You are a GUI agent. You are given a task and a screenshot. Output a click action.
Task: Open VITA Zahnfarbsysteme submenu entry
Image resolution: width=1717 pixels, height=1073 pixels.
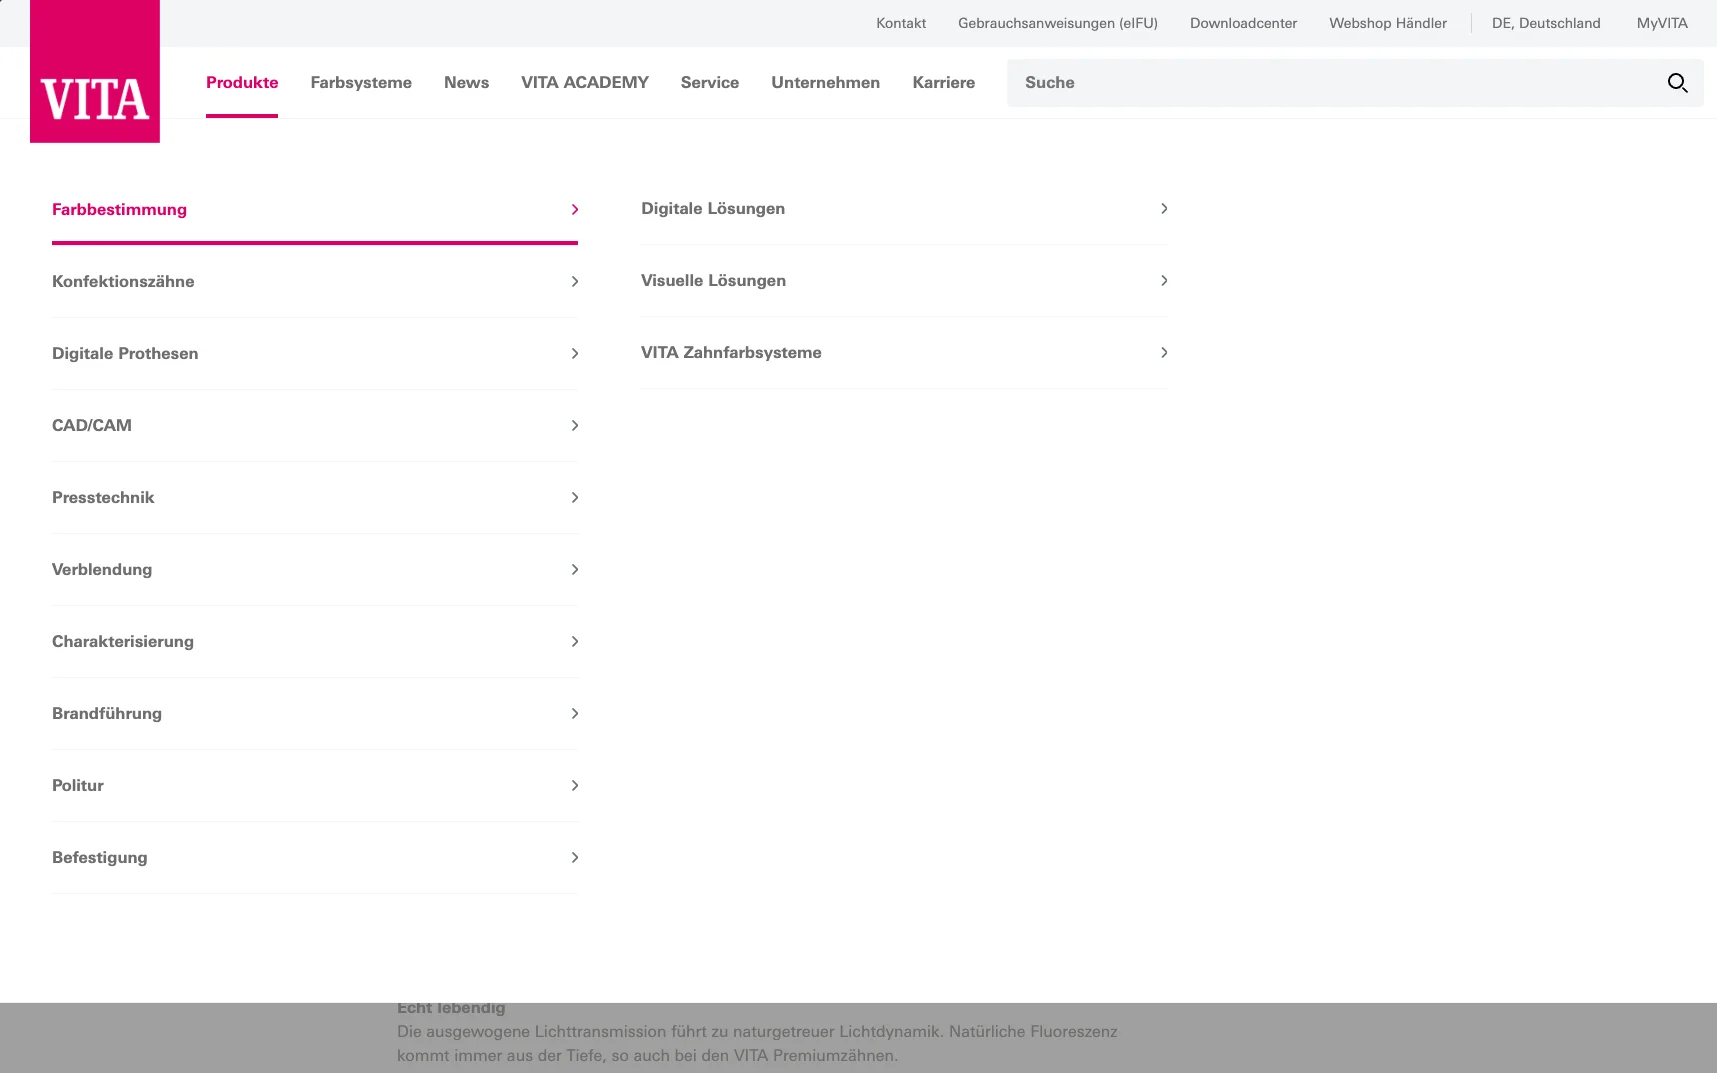904,353
